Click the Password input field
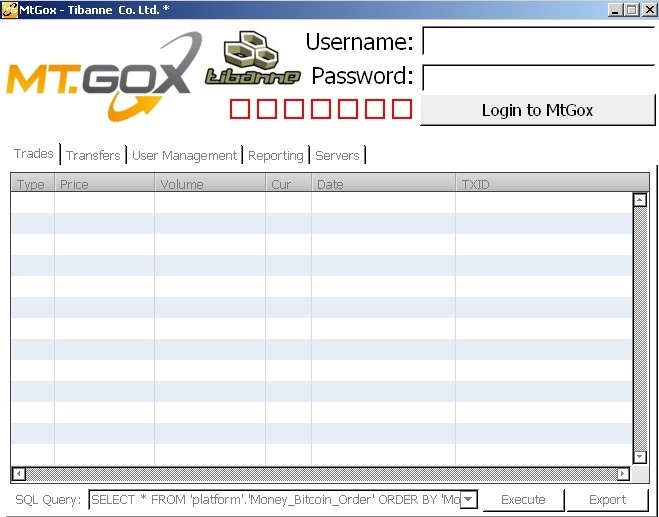The height and width of the screenshot is (517, 659). tap(538, 77)
